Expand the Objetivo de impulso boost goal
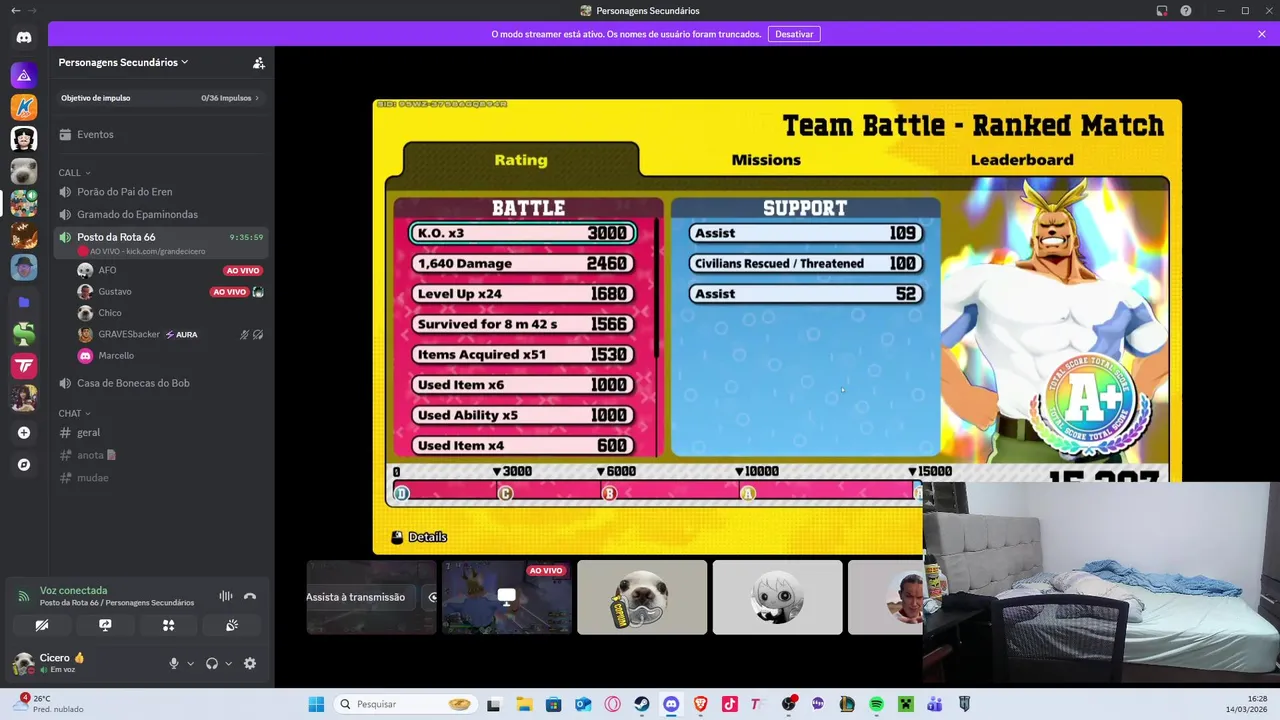 pyautogui.click(x=161, y=98)
